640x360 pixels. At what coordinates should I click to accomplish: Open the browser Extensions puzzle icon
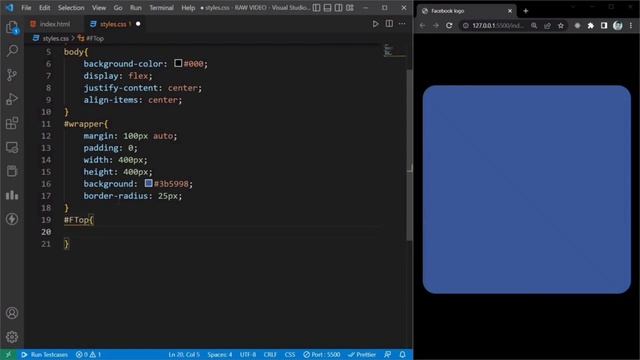pyautogui.click(x=591, y=25)
